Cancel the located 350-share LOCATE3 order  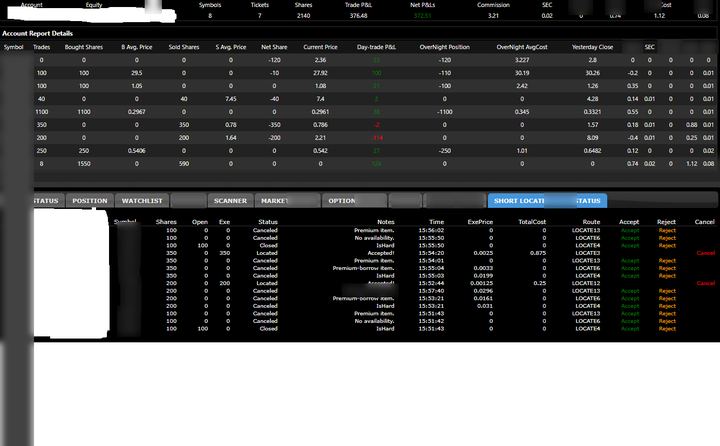click(x=705, y=253)
